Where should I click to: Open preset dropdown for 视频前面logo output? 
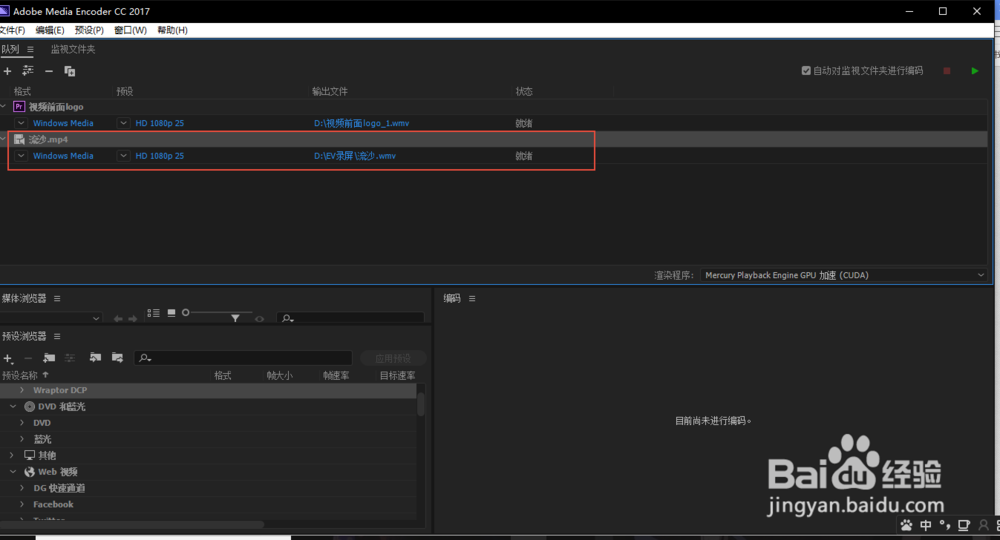[123, 123]
